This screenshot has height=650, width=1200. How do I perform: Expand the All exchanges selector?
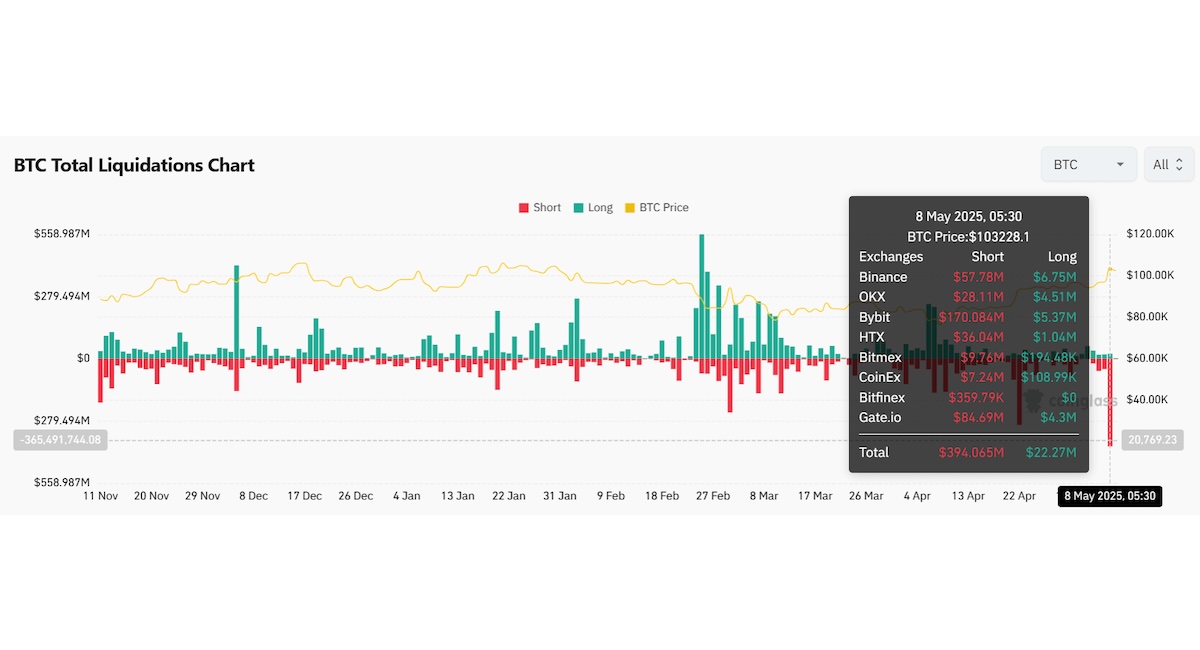(x=1168, y=164)
